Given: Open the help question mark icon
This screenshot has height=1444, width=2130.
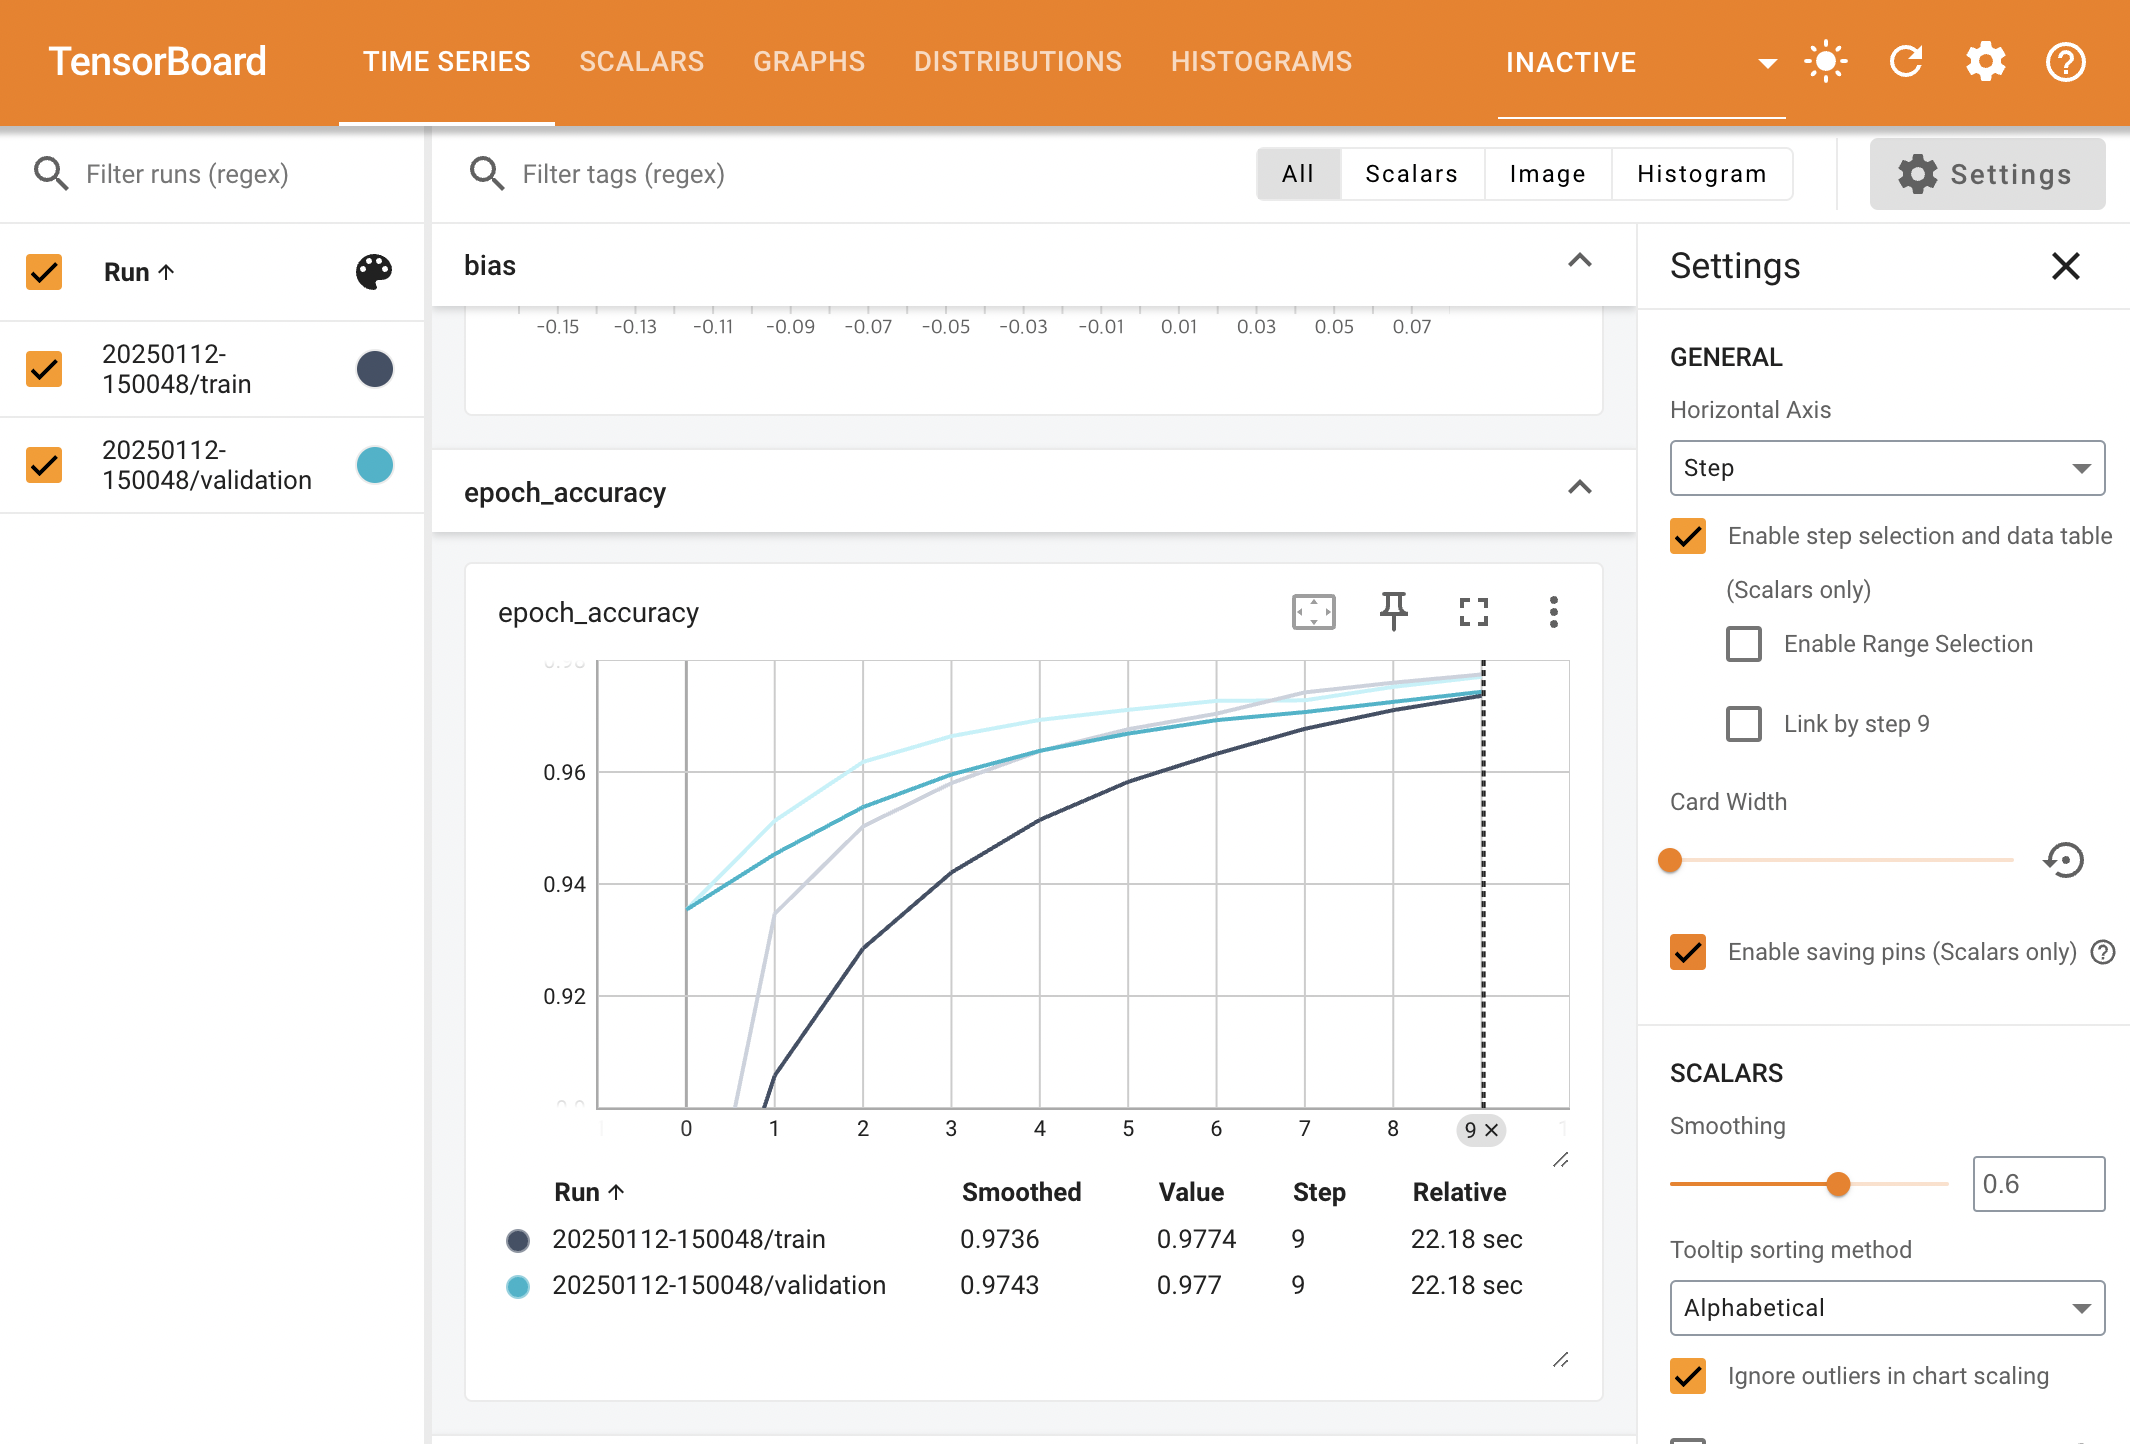Looking at the screenshot, I should coord(2065,62).
